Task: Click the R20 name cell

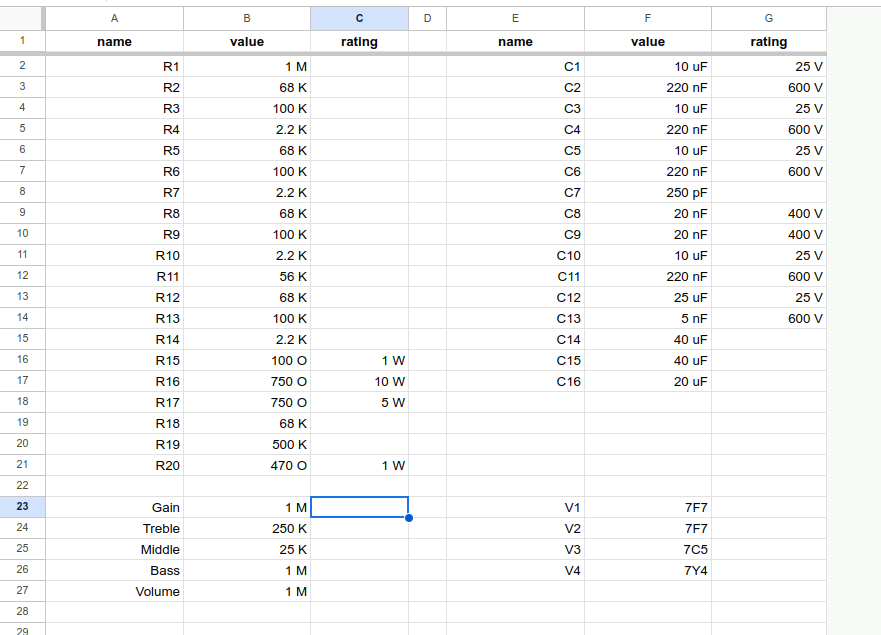Action: tap(114, 465)
